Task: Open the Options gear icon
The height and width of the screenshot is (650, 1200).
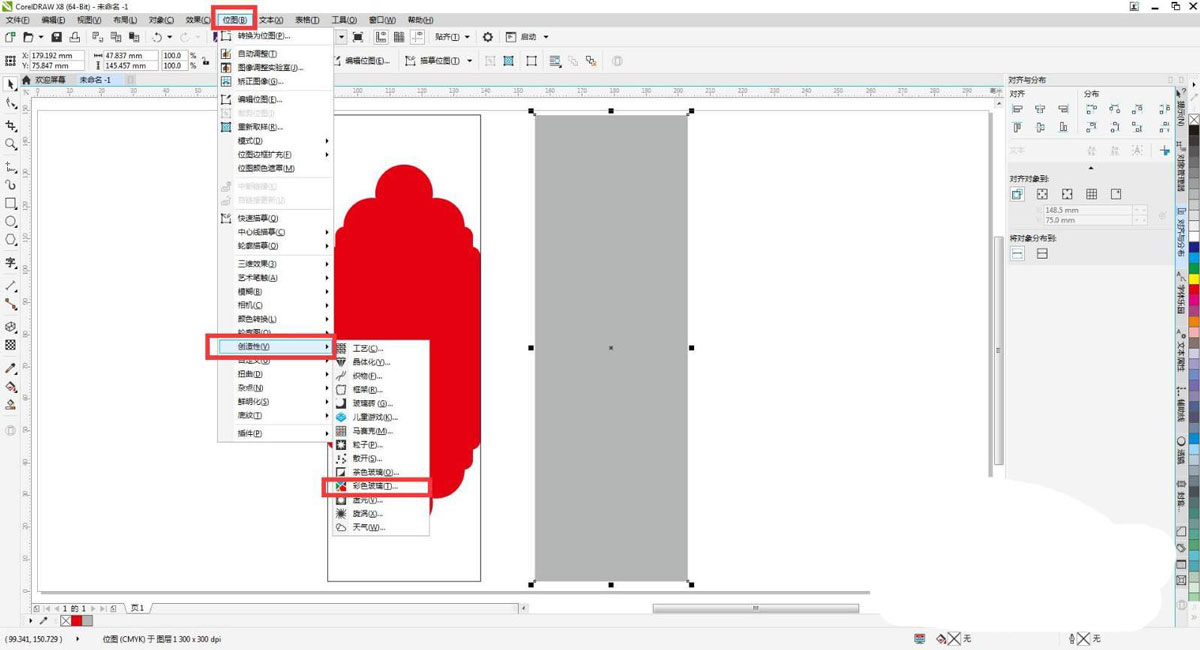Action: pyautogui.click(x=488, y=37)
